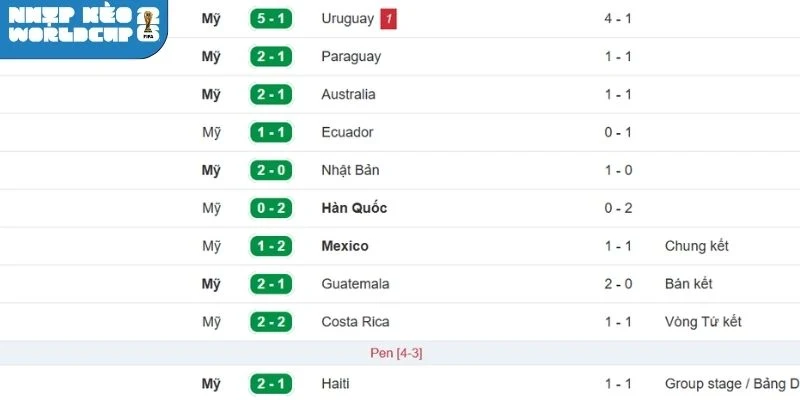Click the Nhật Bản team name

point(351,170)
